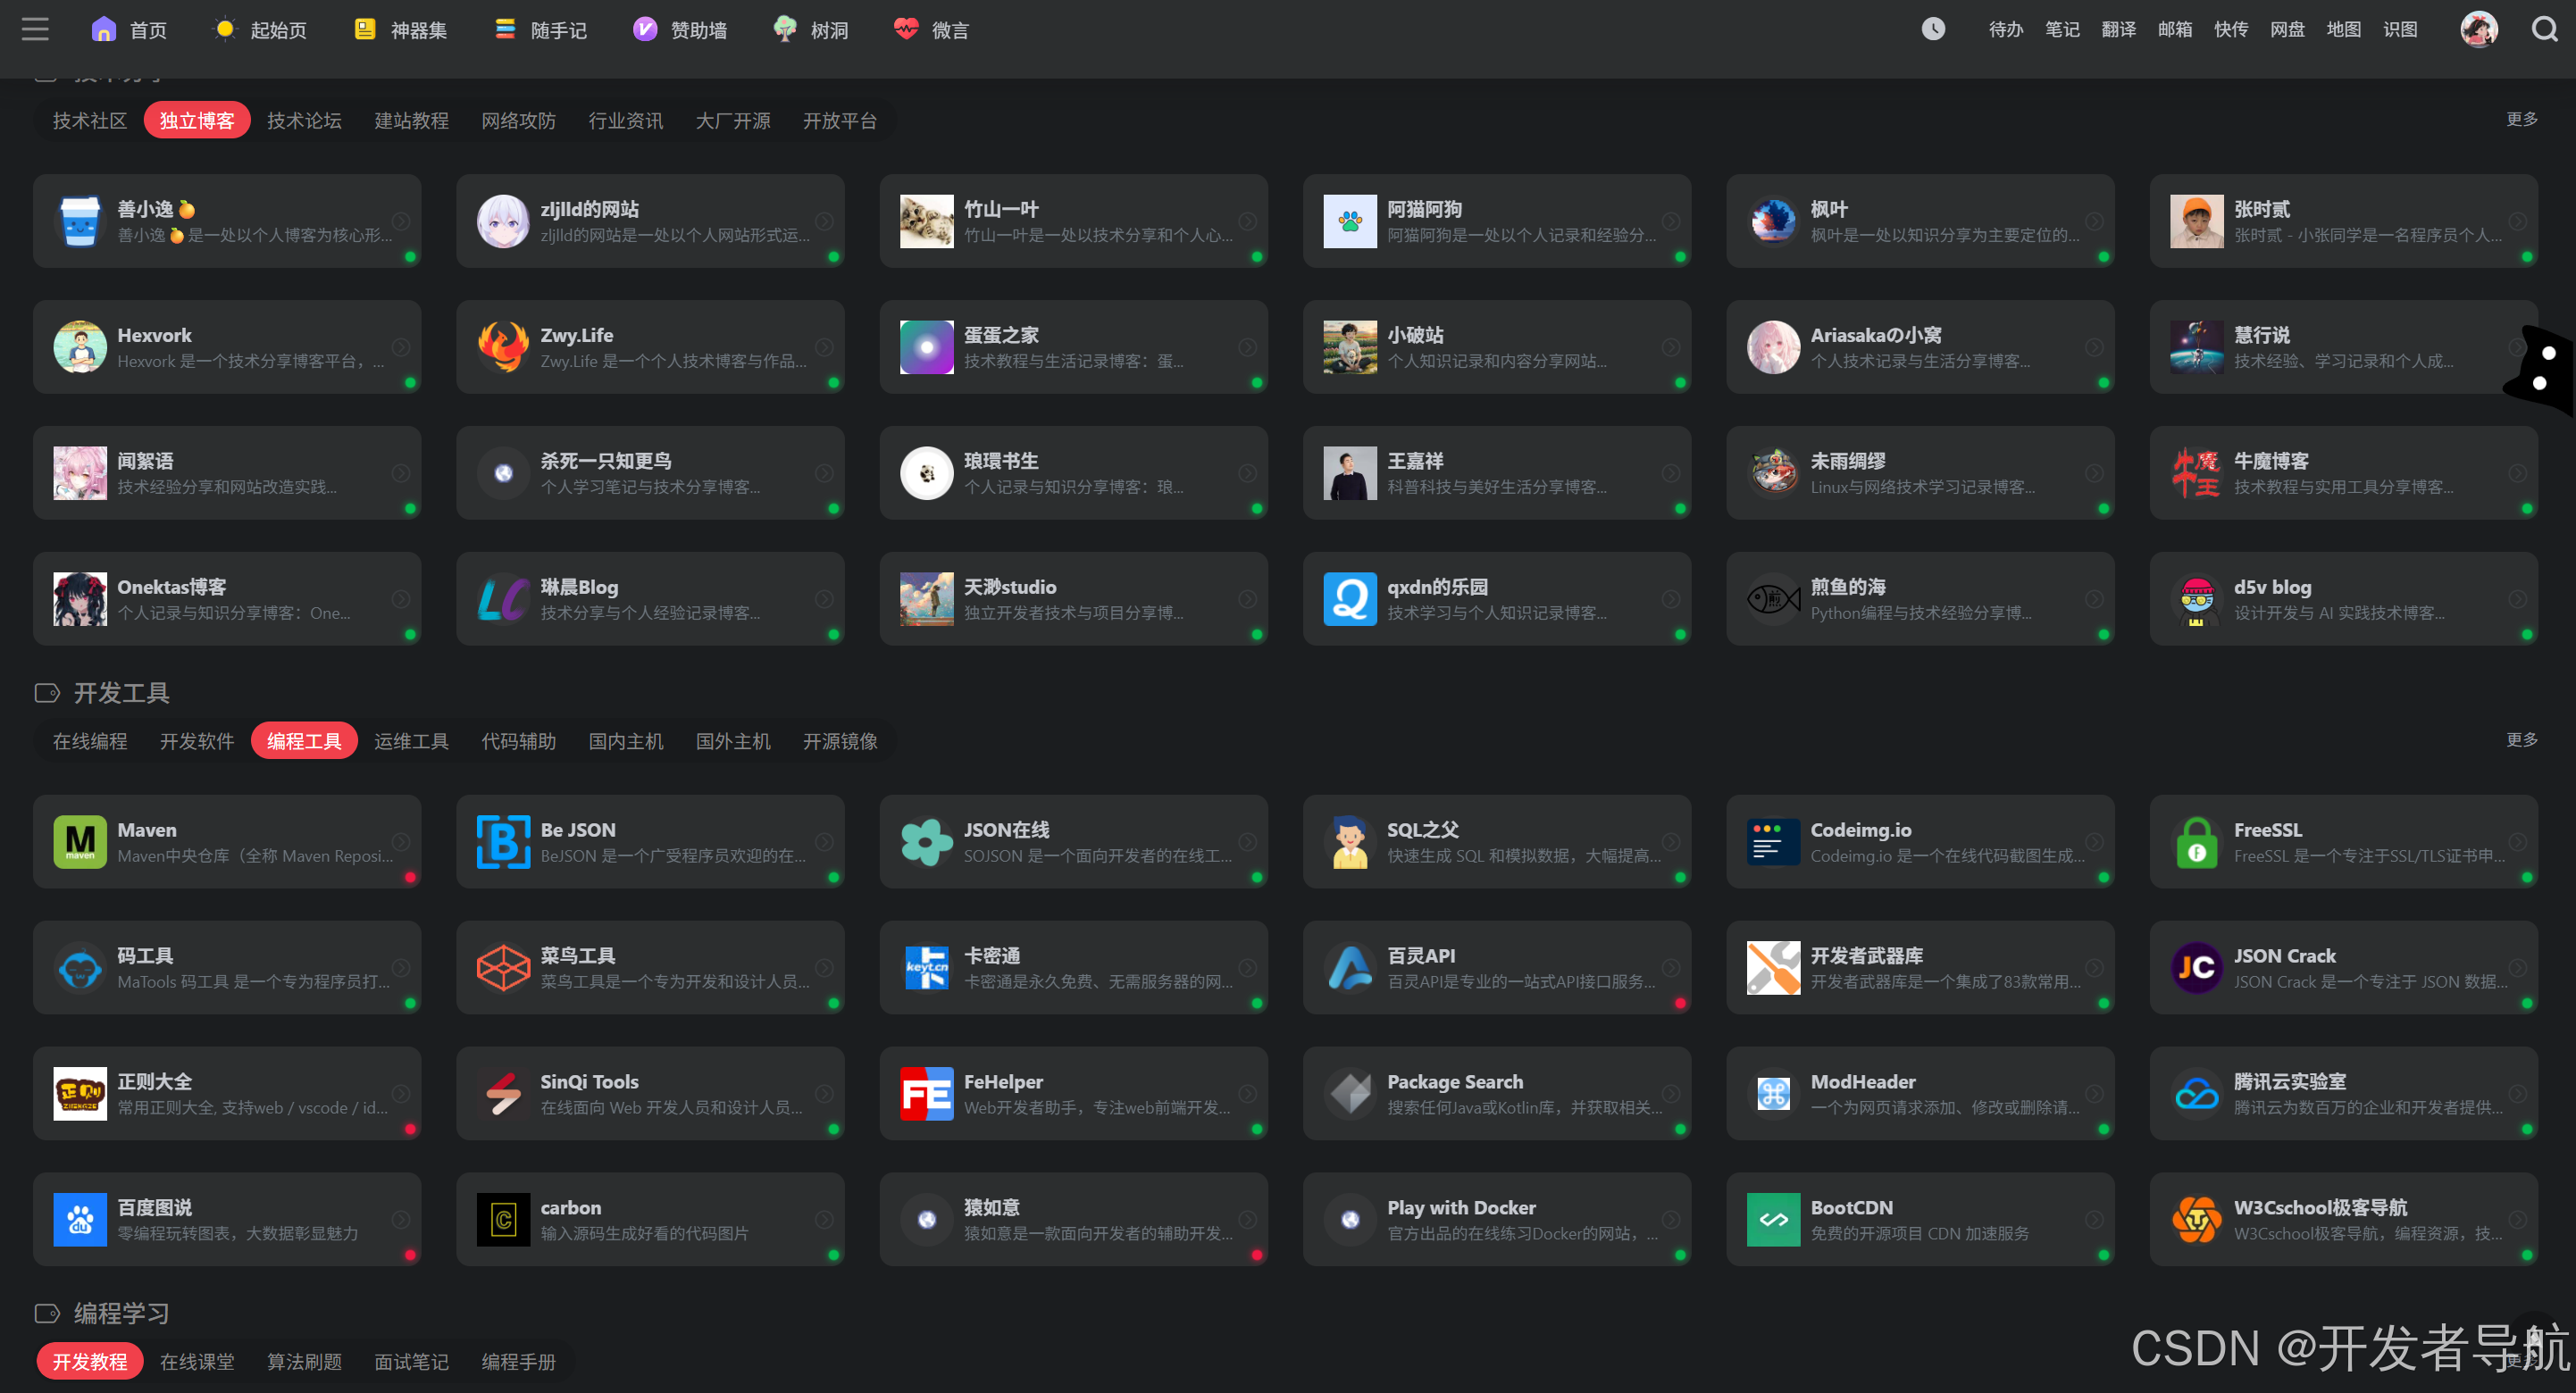Open 赞助墙 in the top navigation
2576x1393 pixels.
pyautogui.click(x=680, y=30)
